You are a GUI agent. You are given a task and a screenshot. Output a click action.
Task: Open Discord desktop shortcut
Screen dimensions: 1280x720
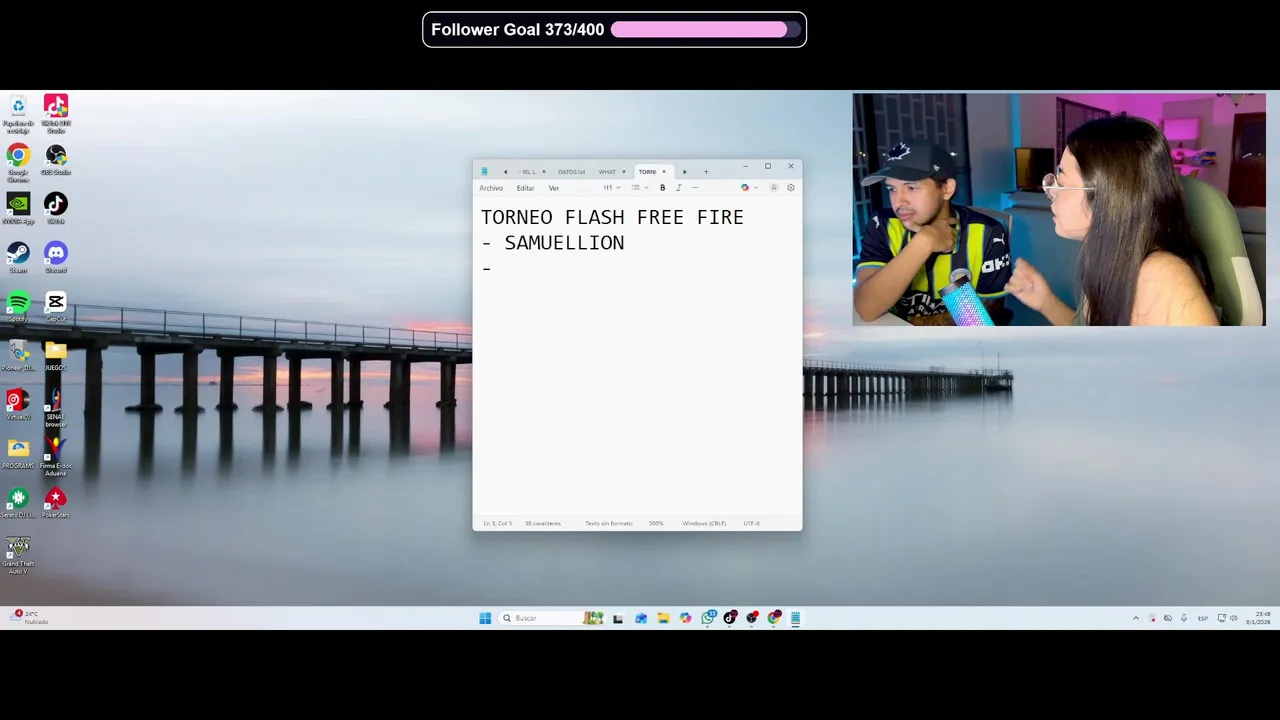[x=56, y=258]
